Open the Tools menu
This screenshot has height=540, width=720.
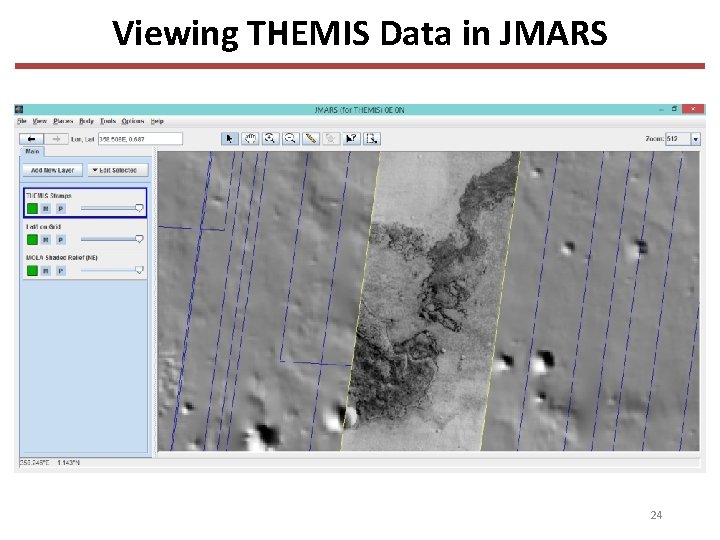[x=108, y=121]
